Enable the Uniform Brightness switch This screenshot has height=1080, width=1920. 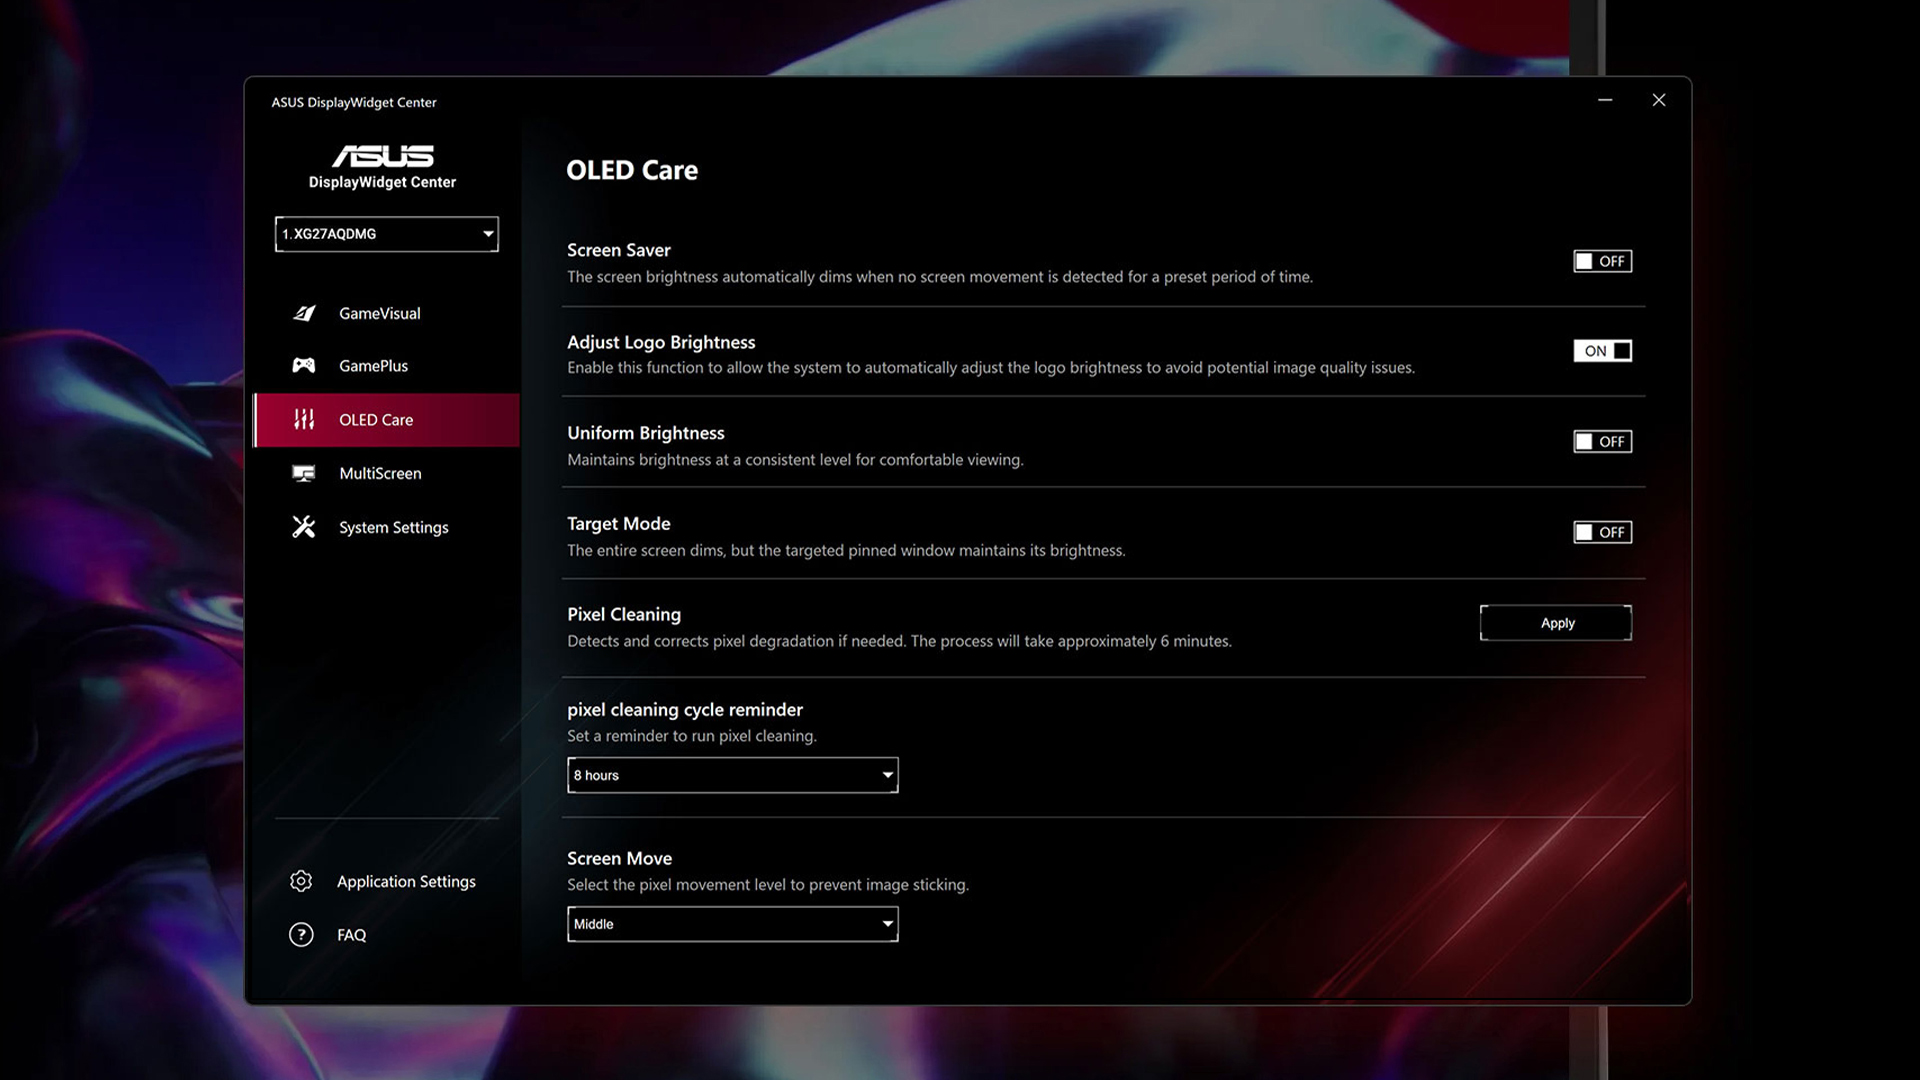[1602, 441]
